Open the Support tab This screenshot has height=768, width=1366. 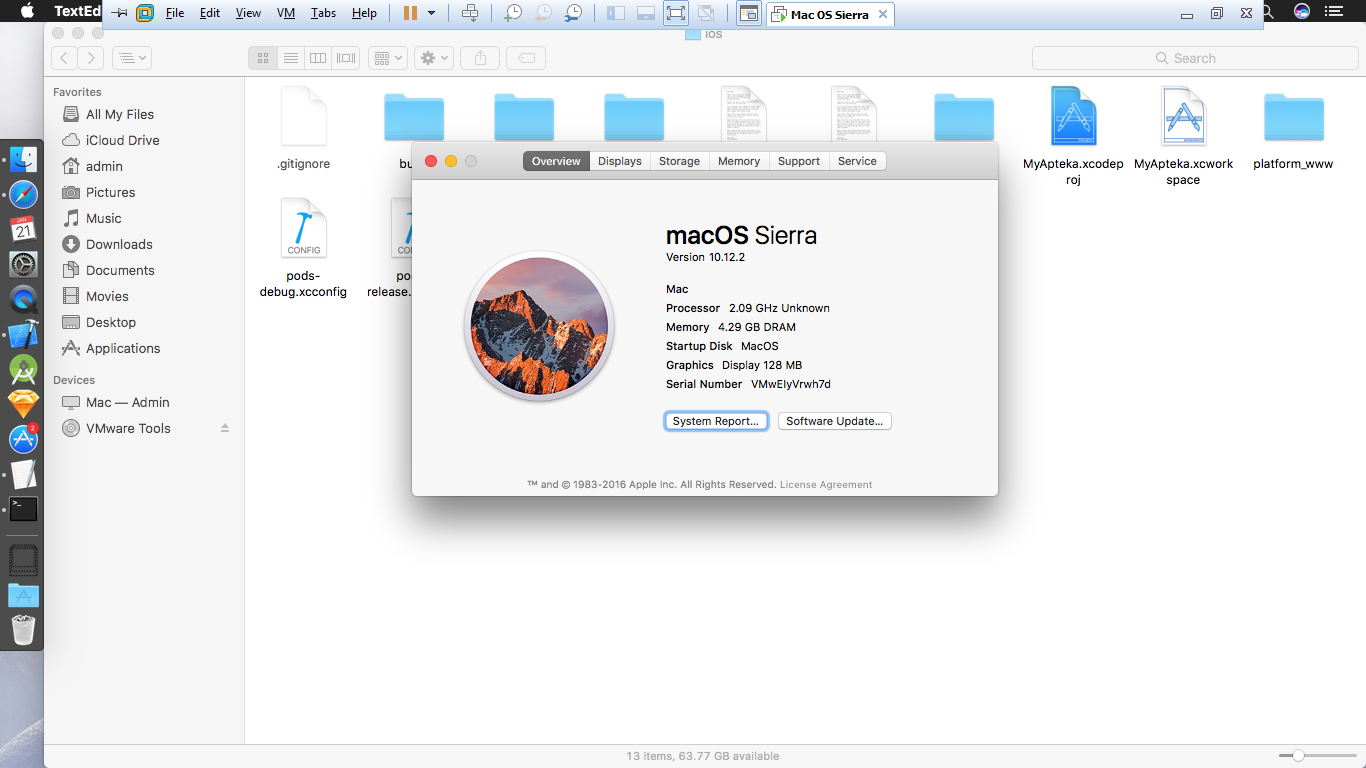pos(799,161)
